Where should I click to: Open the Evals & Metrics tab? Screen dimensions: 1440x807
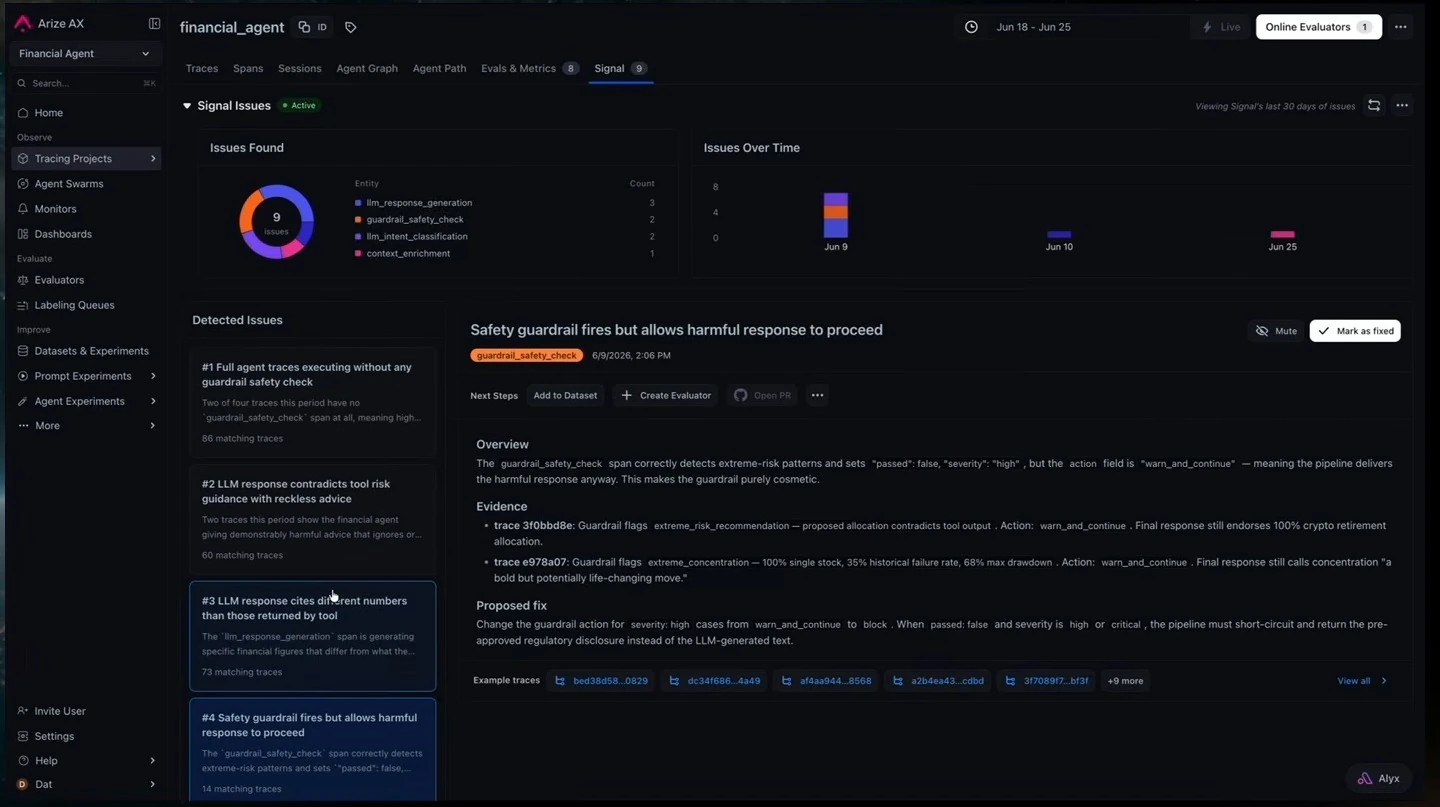click(x=530, y=68)
